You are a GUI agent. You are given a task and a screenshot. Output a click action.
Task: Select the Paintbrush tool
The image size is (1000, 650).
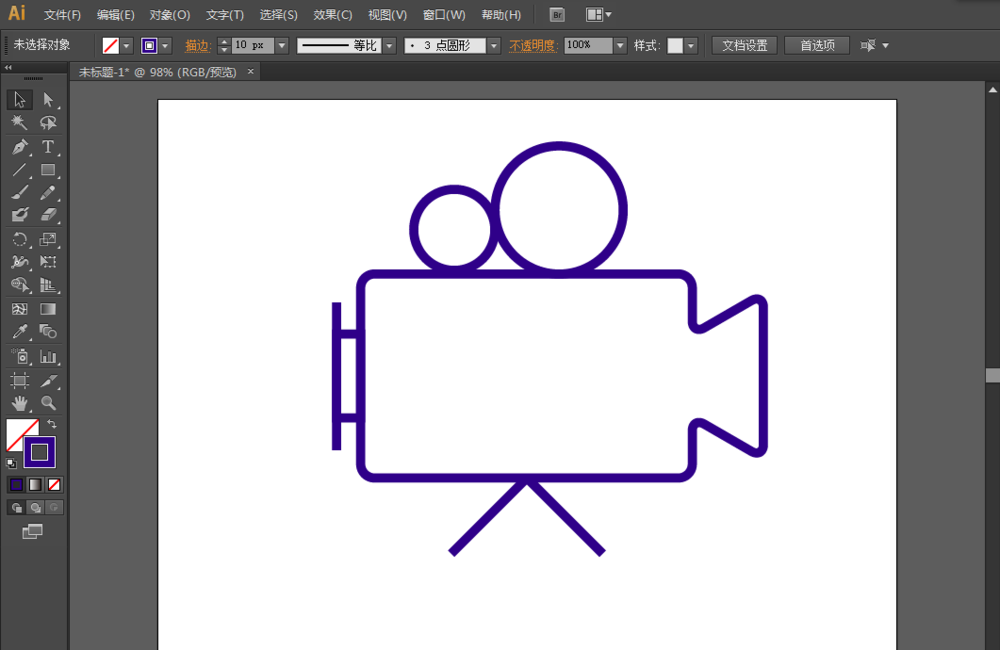(19, 192)
